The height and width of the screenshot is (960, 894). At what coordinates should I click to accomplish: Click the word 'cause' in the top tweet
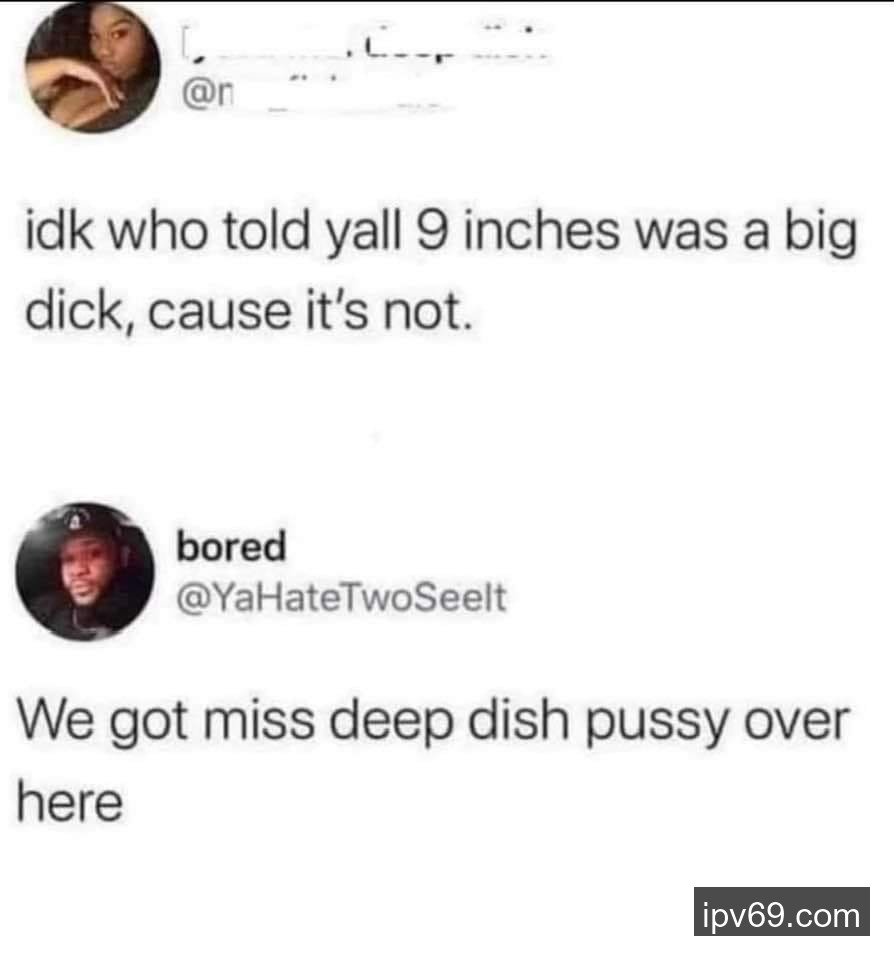pos(219,312)
